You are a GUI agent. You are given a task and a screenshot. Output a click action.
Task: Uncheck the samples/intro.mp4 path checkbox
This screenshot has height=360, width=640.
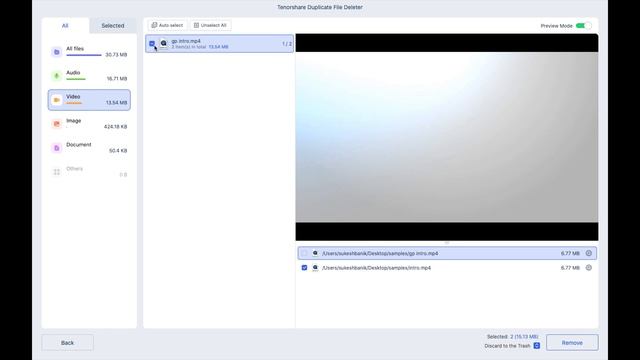[x=304, y=268]
